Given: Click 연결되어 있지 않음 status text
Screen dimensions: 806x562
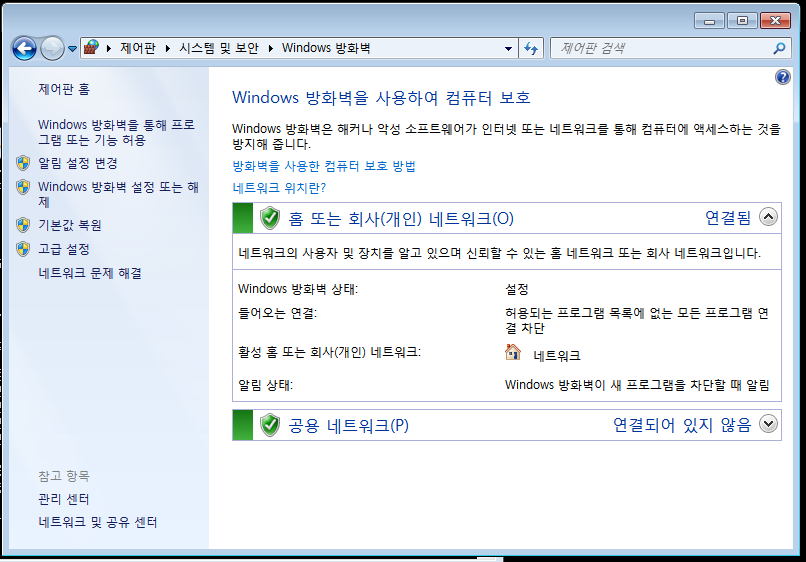Looking at the screenshot, I should (682, 425).
